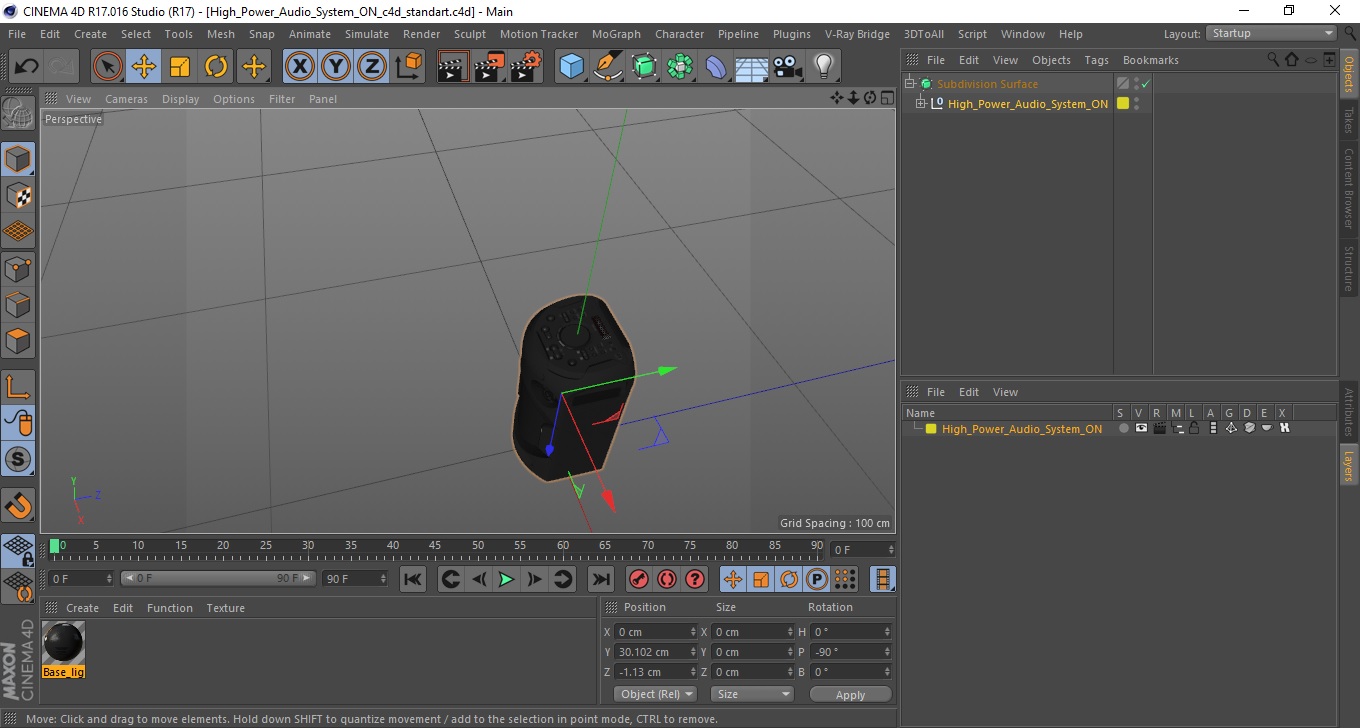Image resolution: width=1360 pixels, height=728 pixels.
Task: Click the Bend deformer icon
Action: [x=716, y=67]
